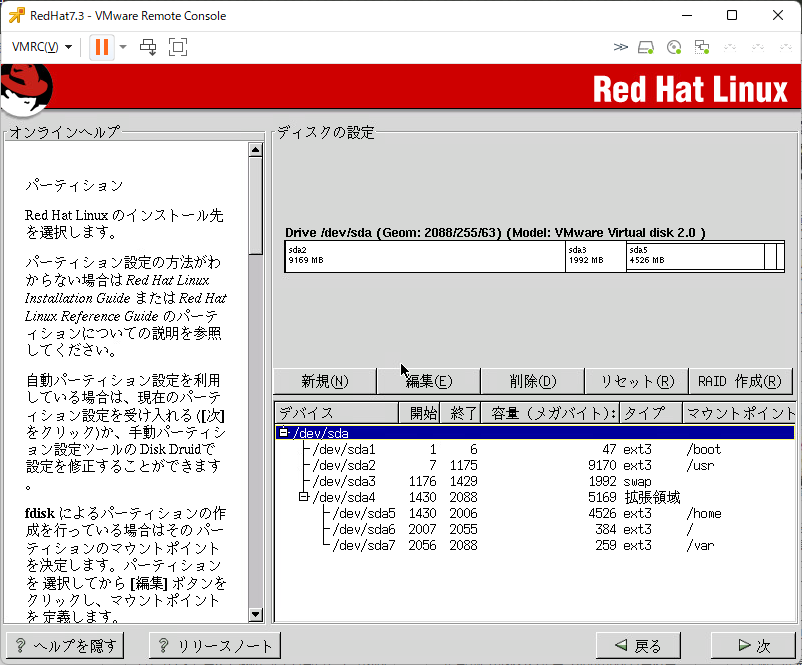Image resolution: width=802 pixels, height=665 pixels.
Task: Select the /dev/sda row
Action: pos(534,433)
